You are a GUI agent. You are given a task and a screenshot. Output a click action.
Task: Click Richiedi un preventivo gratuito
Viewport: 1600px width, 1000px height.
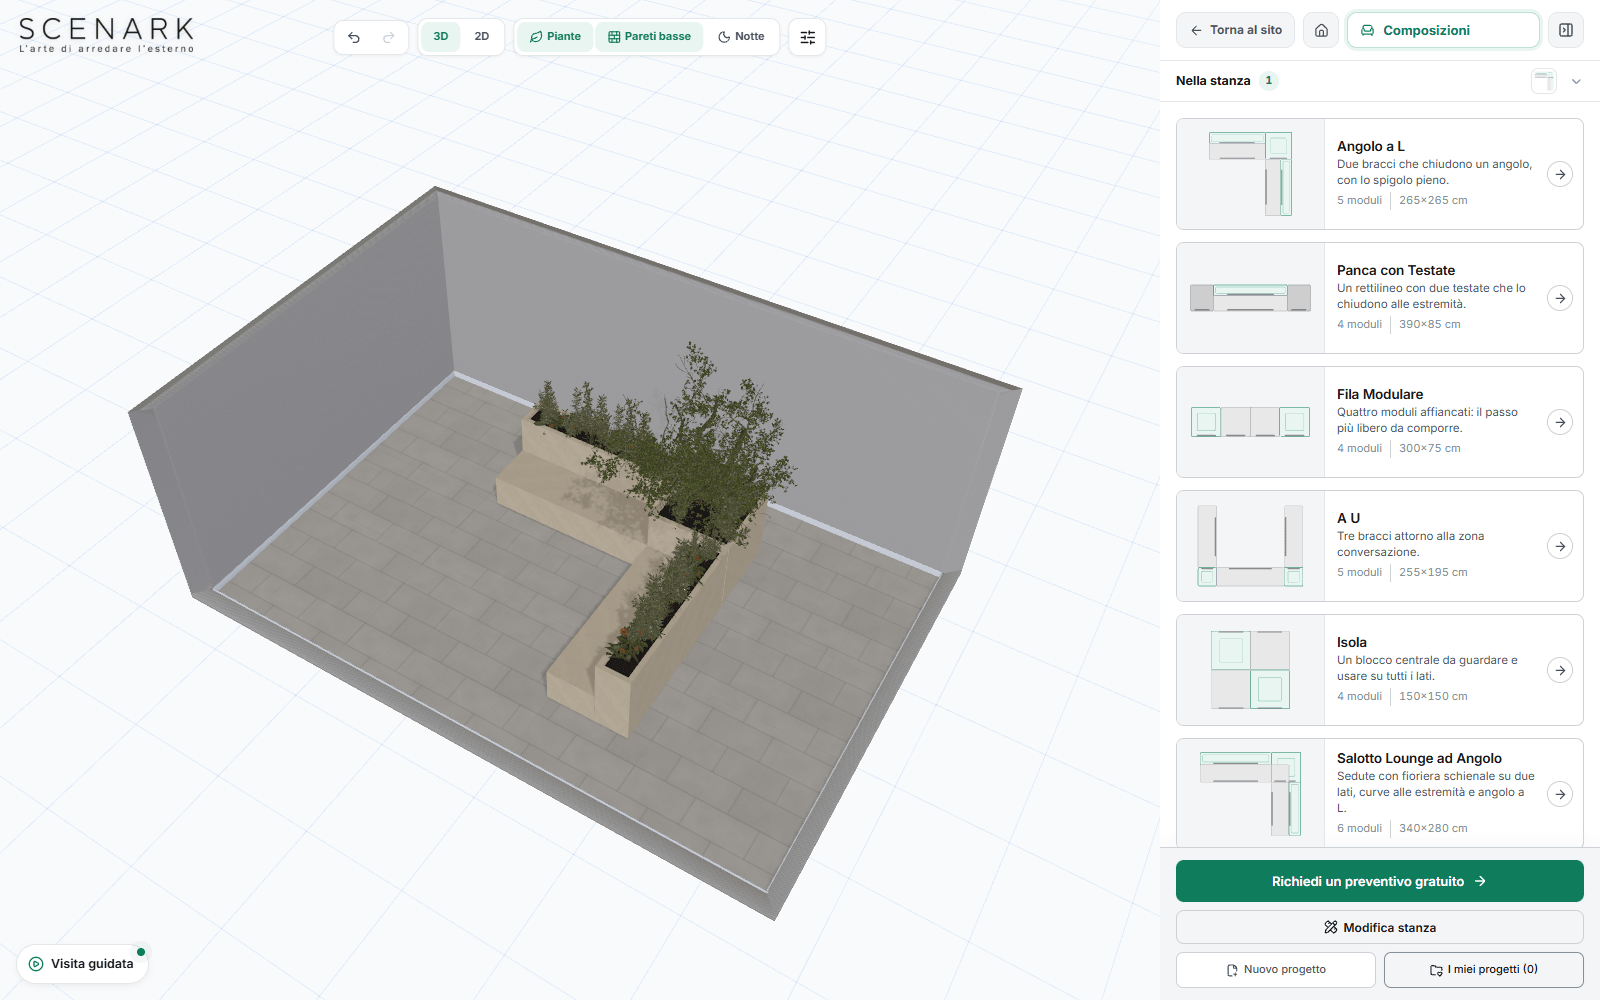click(1380, 881)
